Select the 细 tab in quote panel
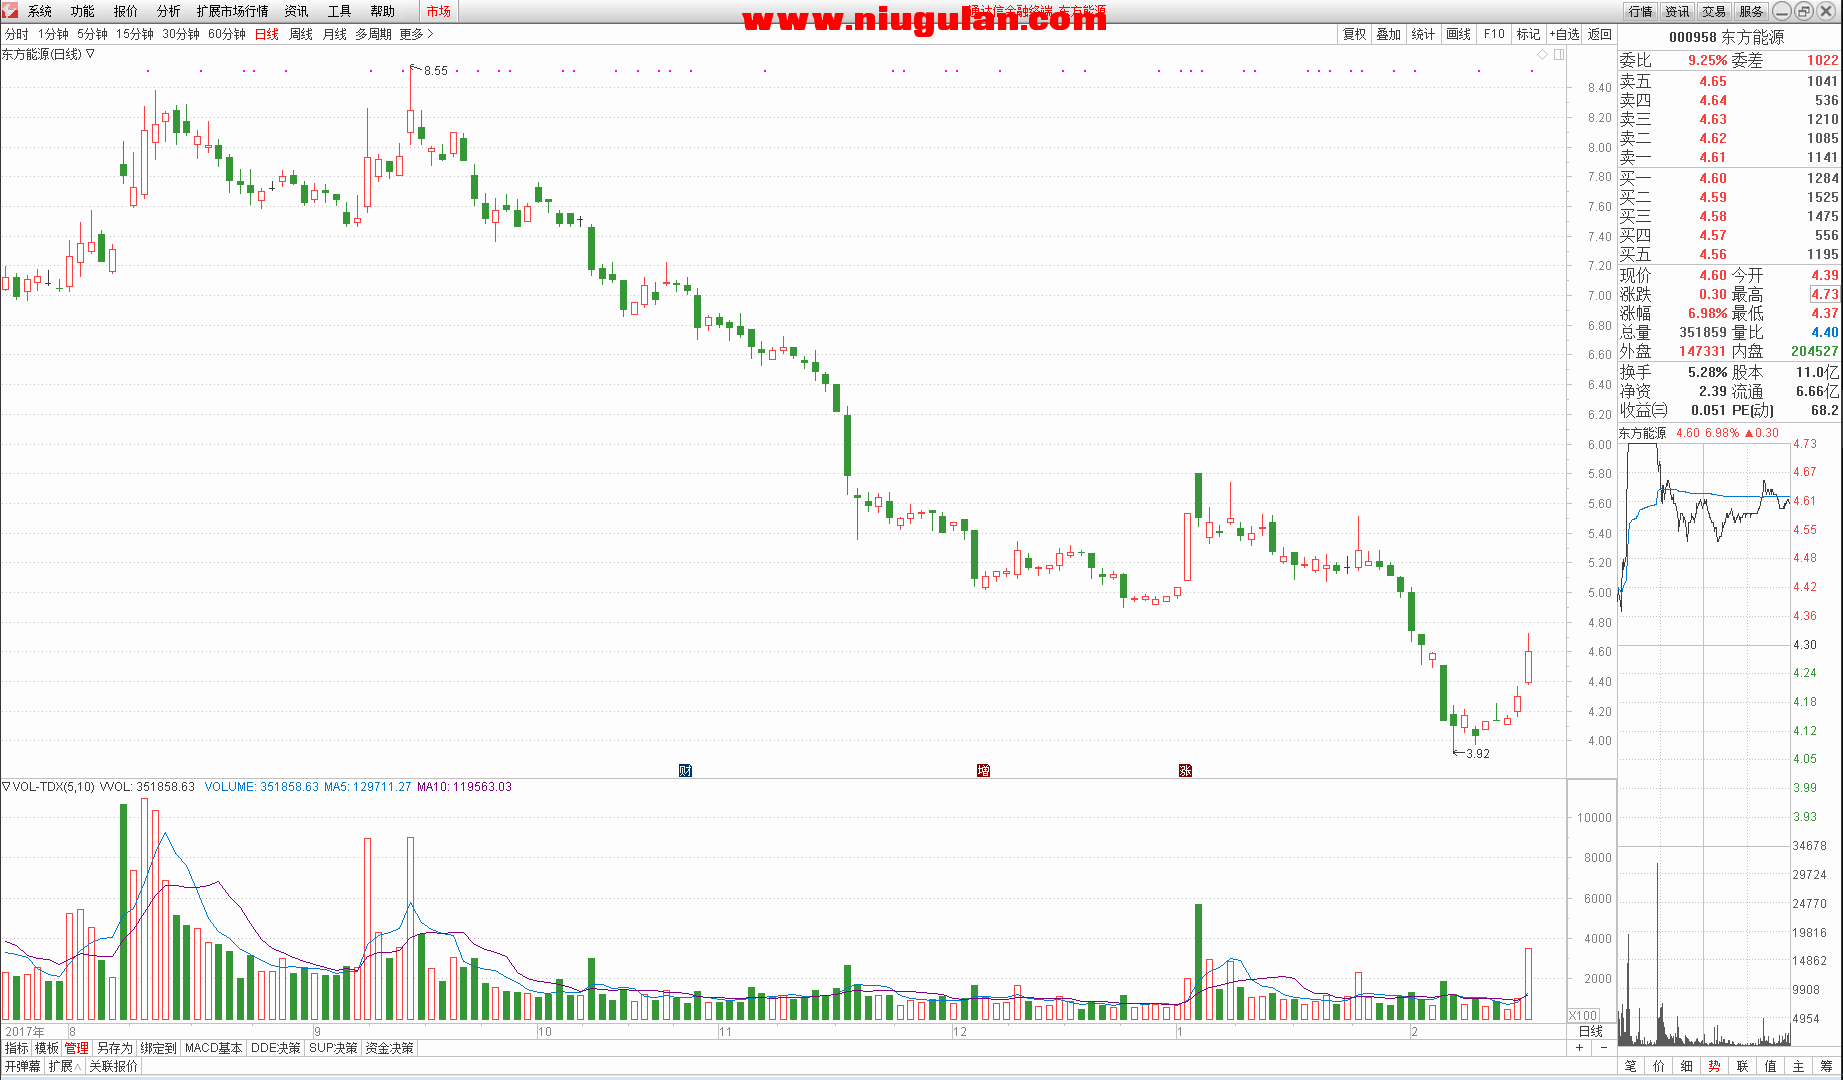This screenshot has height=1080, width=1843. coord(1687,1066)
